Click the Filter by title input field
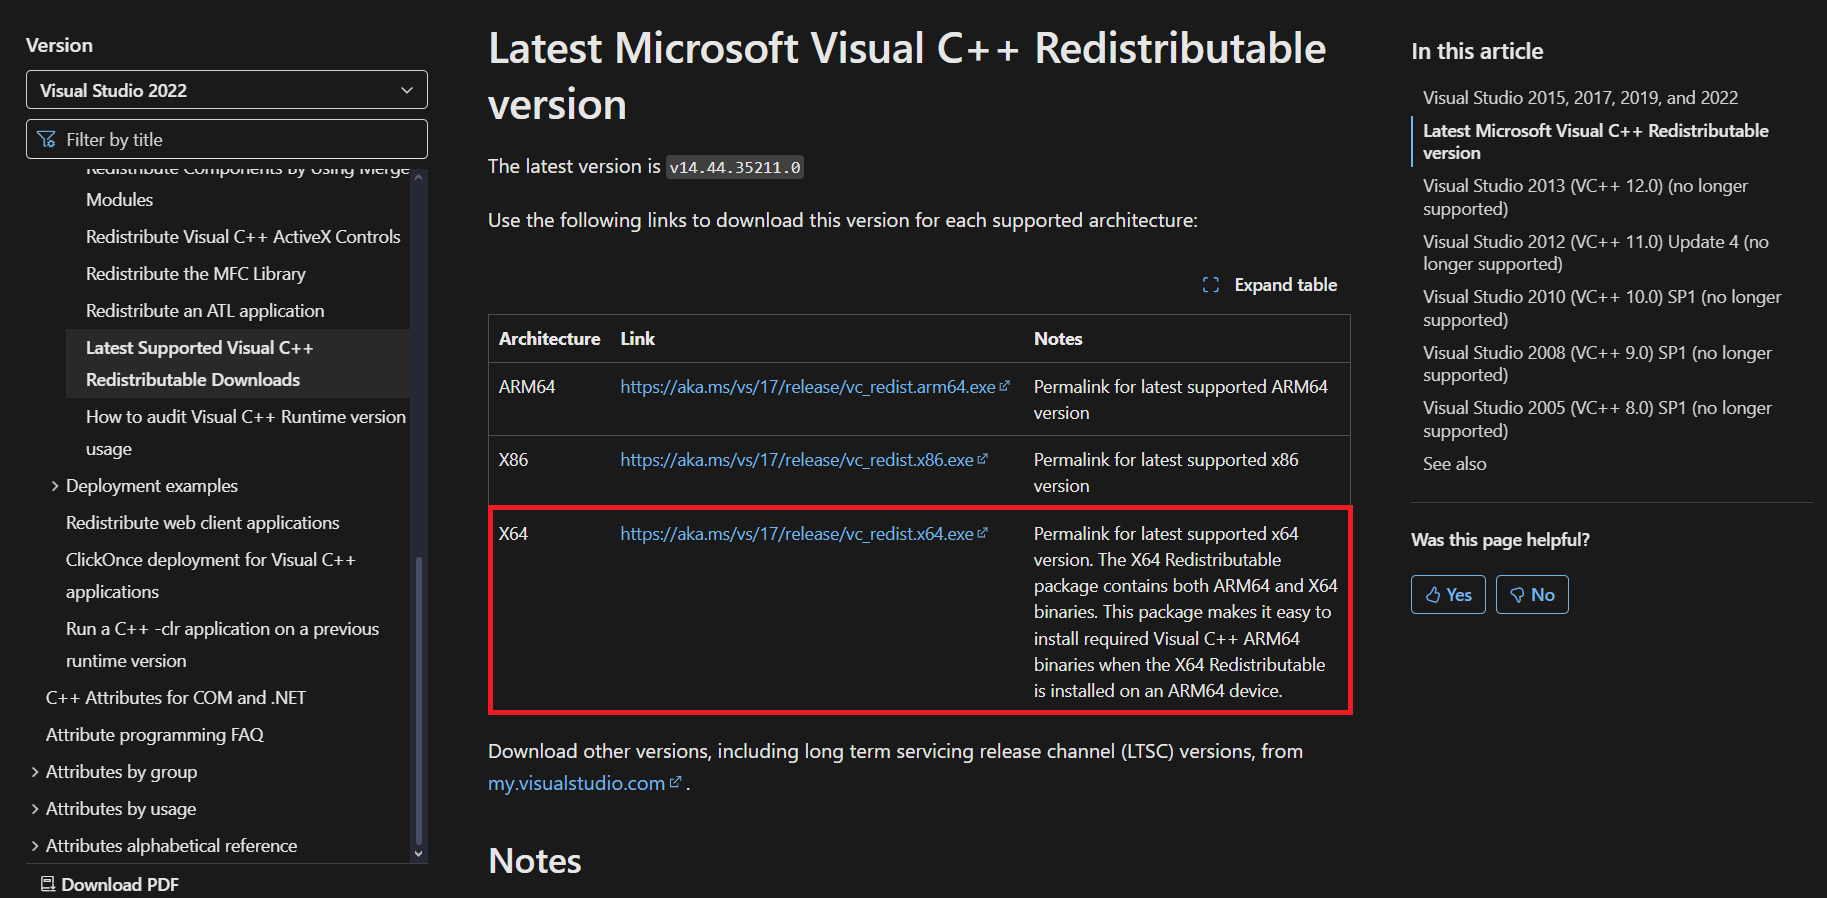This screenshot has width=1827, height=898. tap(227, 139)
